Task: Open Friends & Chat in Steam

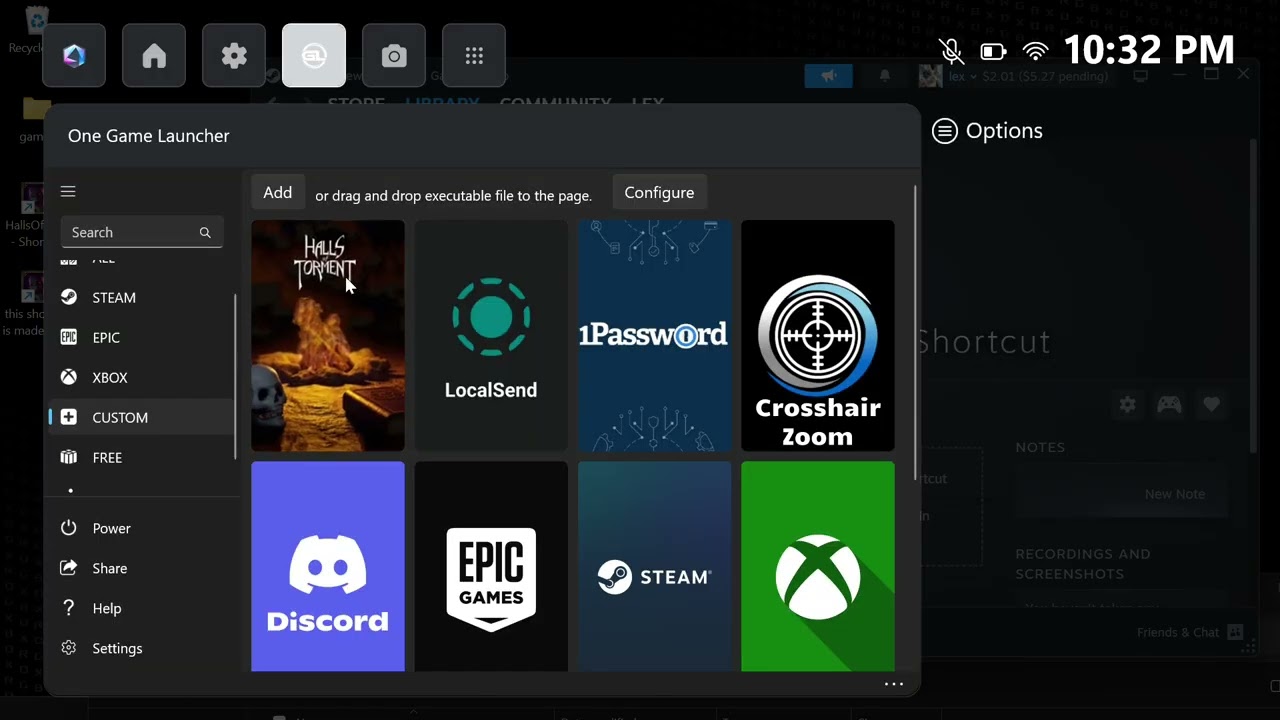Action: coord(1190,633)
